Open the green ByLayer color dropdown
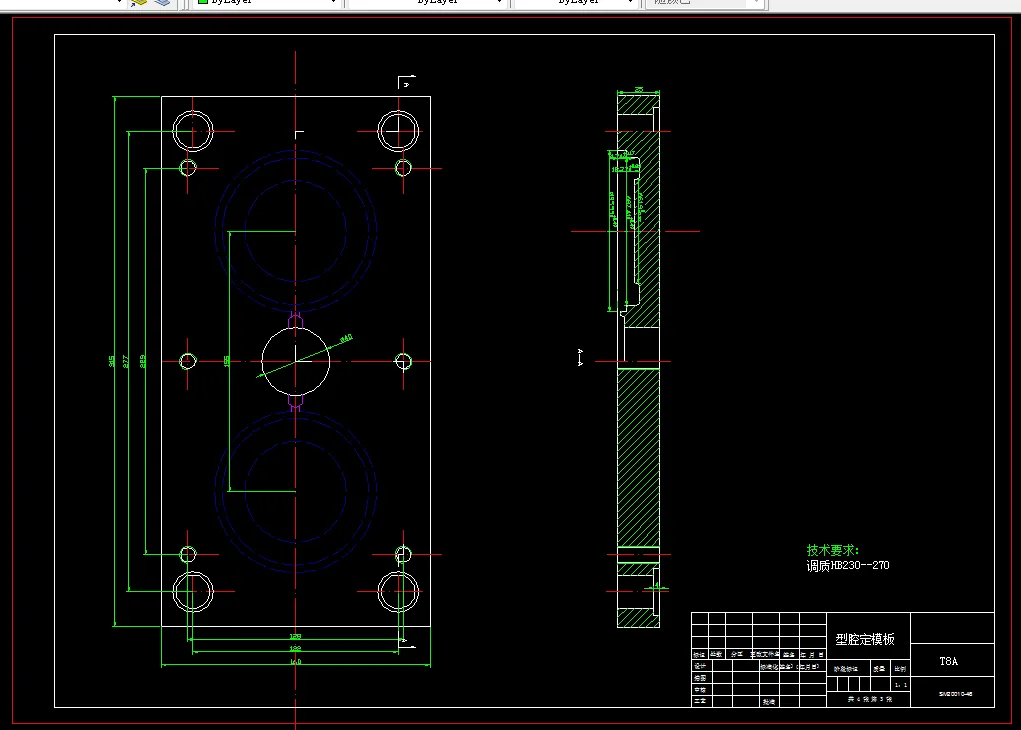The height and width of the screenshot is (730, 1021). tap(267, 3)
